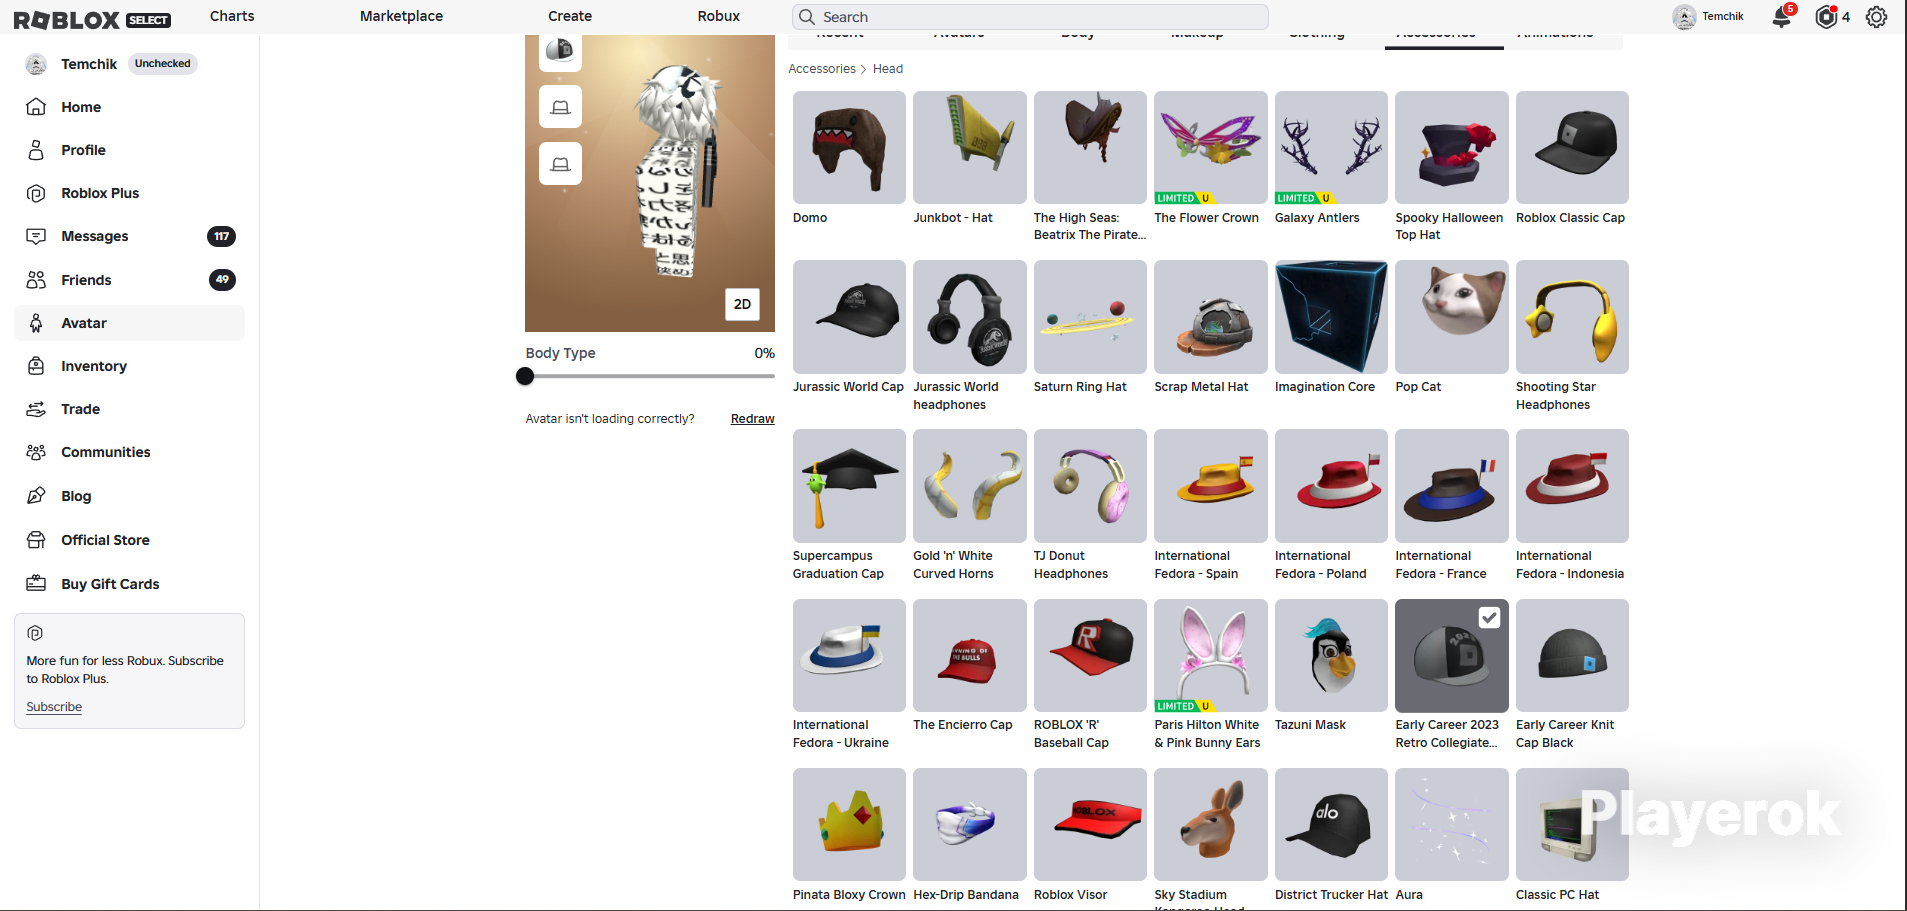Select The Flower Crown thumbnail
Viewport: 1907px width, 911px height.
(x=1211, y=148)
